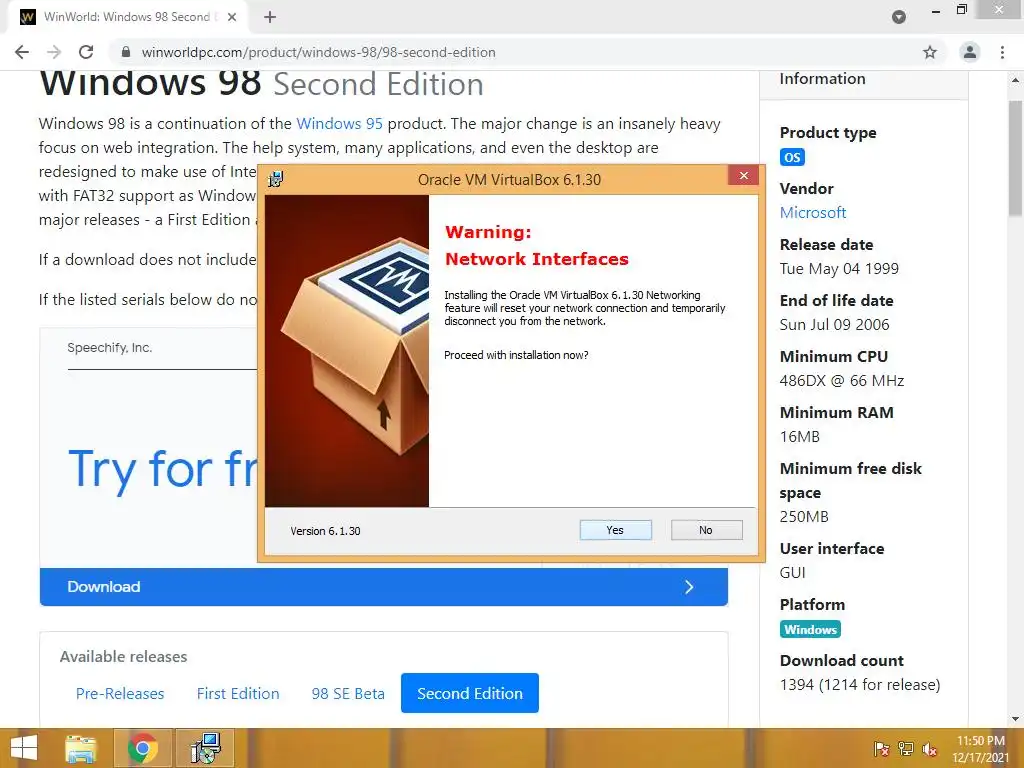Bookmark this page with the star icon
Image resolution: width=1024 pixels, height=768 pixels.
point(930,52)
